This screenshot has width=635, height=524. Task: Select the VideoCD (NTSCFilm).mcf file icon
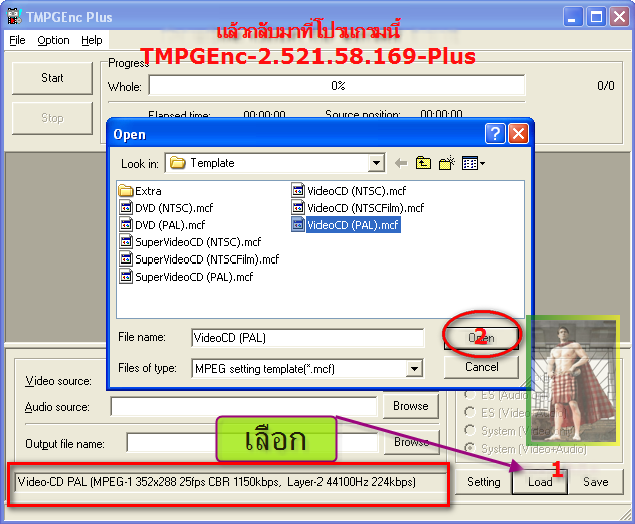pyautogui.click(x=298, y=207)
